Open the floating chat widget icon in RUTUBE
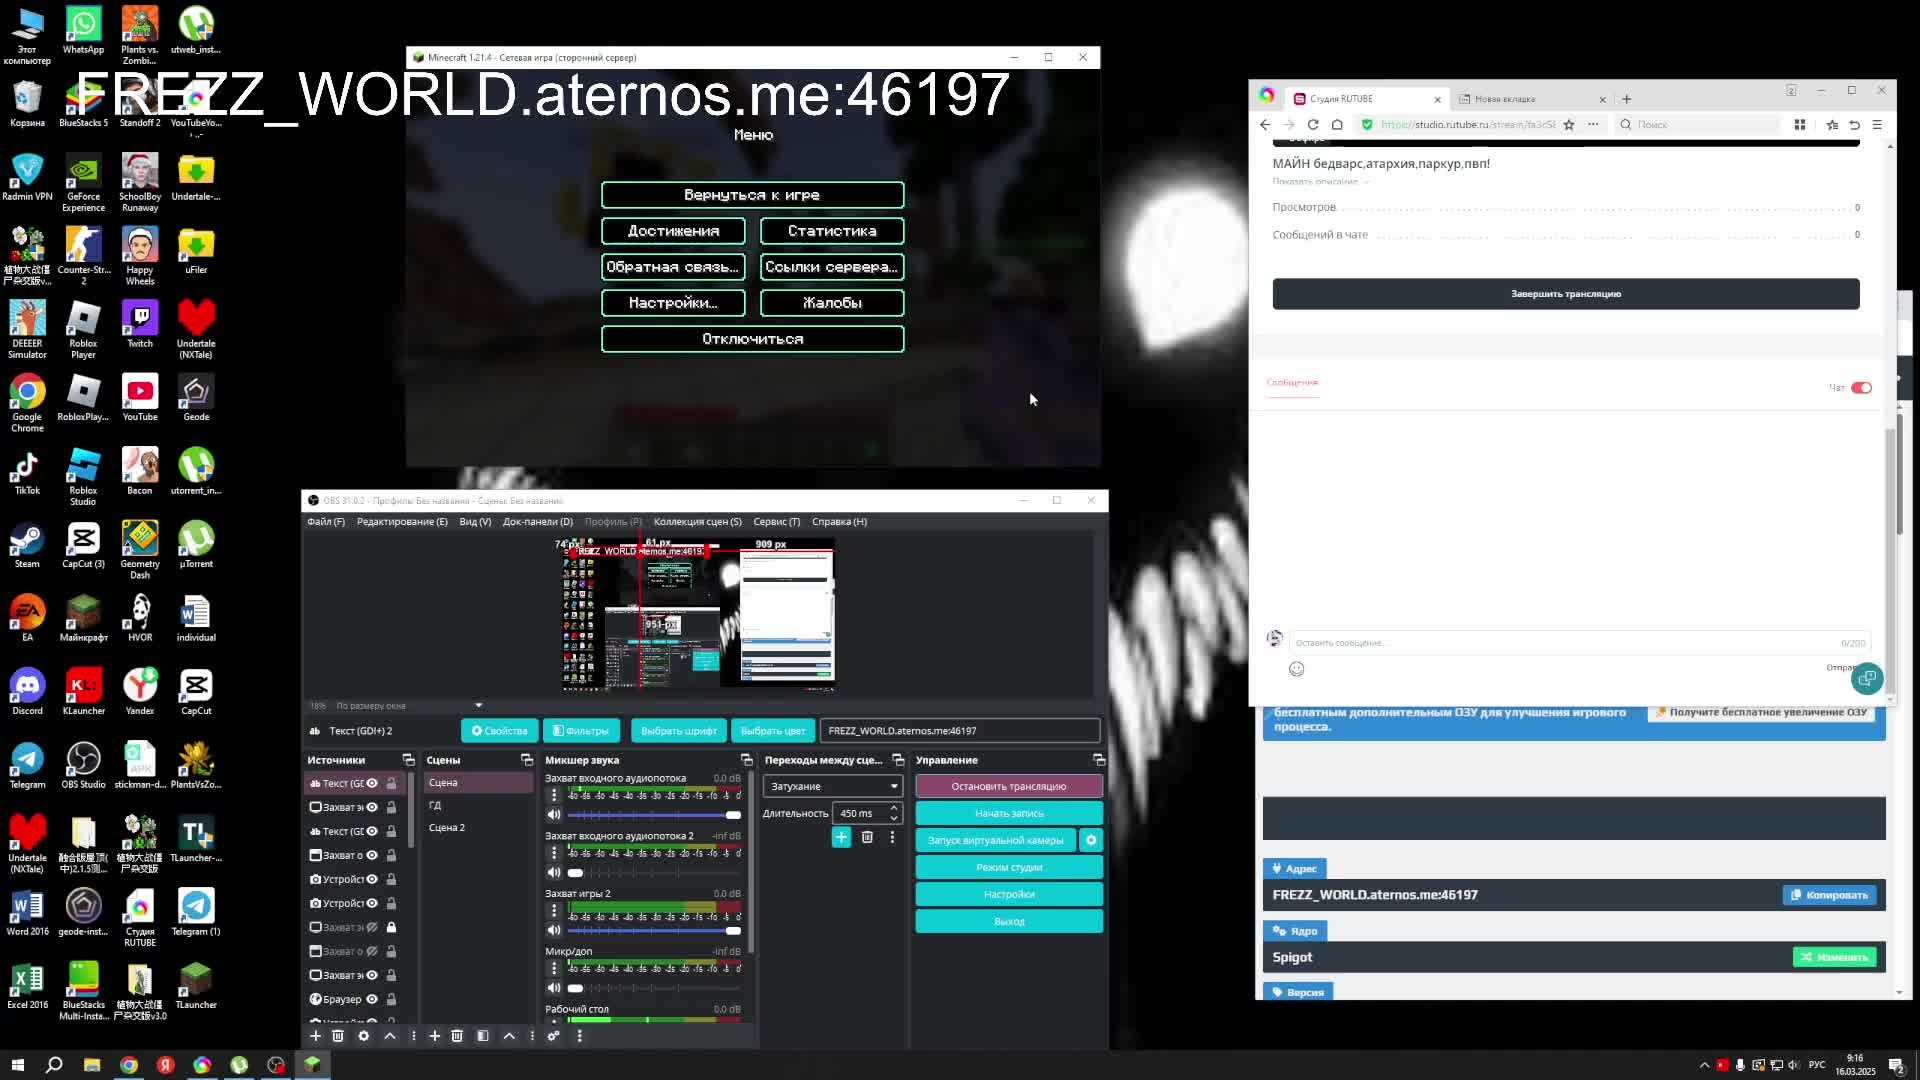1920x1080 pixels. (1867, 679)
